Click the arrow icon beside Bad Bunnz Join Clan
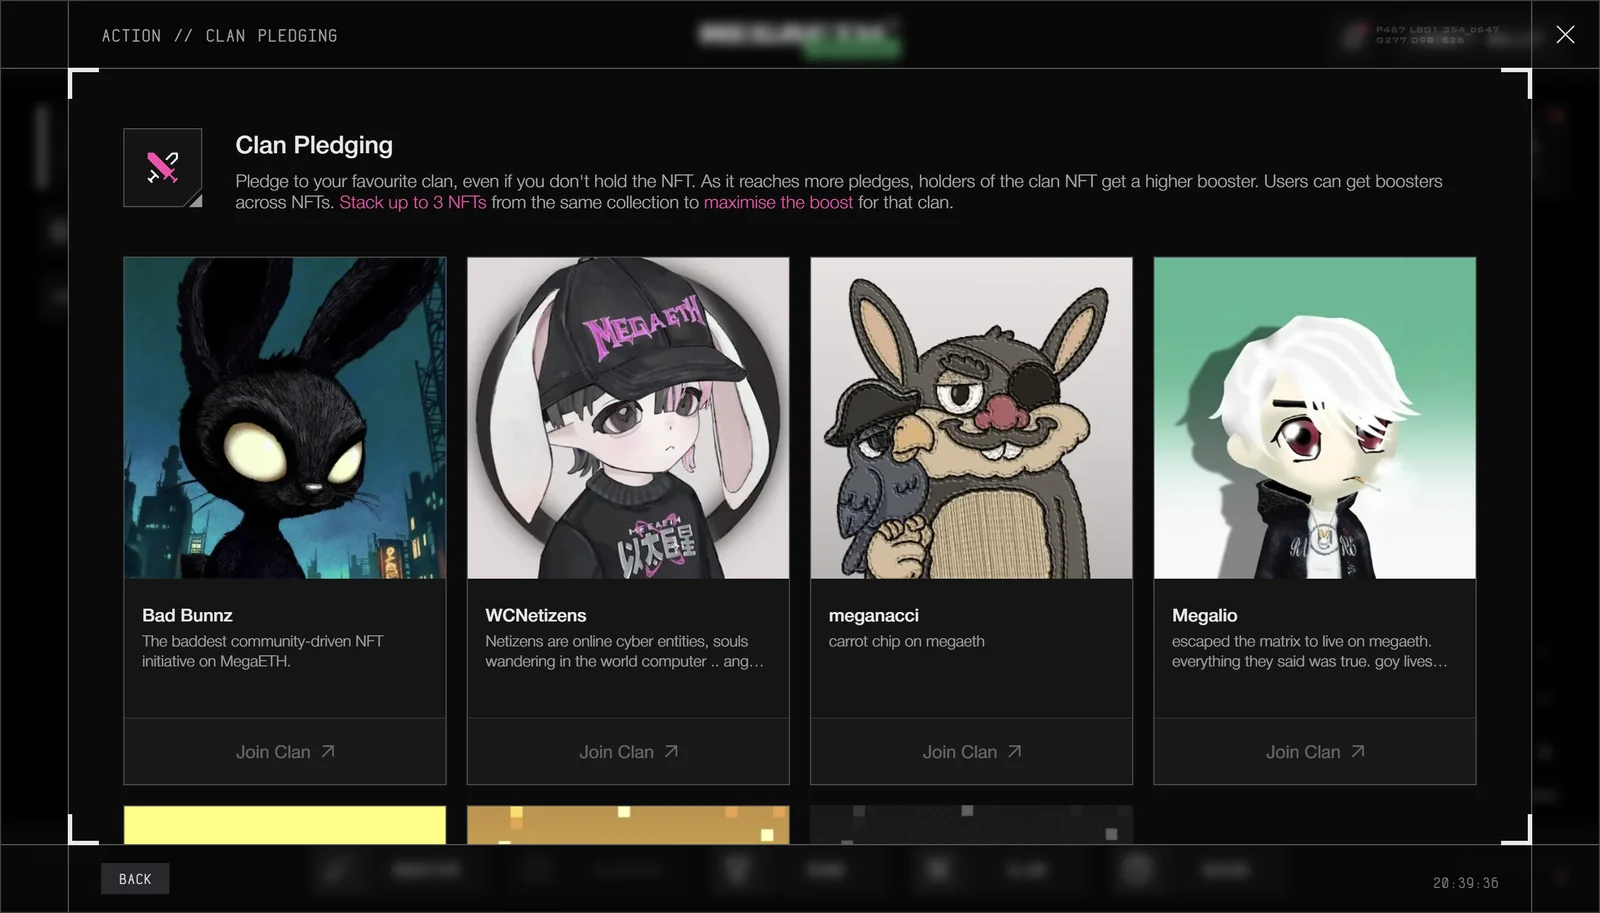Image resolution: width=1600 pixels, height=913 pixels. coord(328,751)
